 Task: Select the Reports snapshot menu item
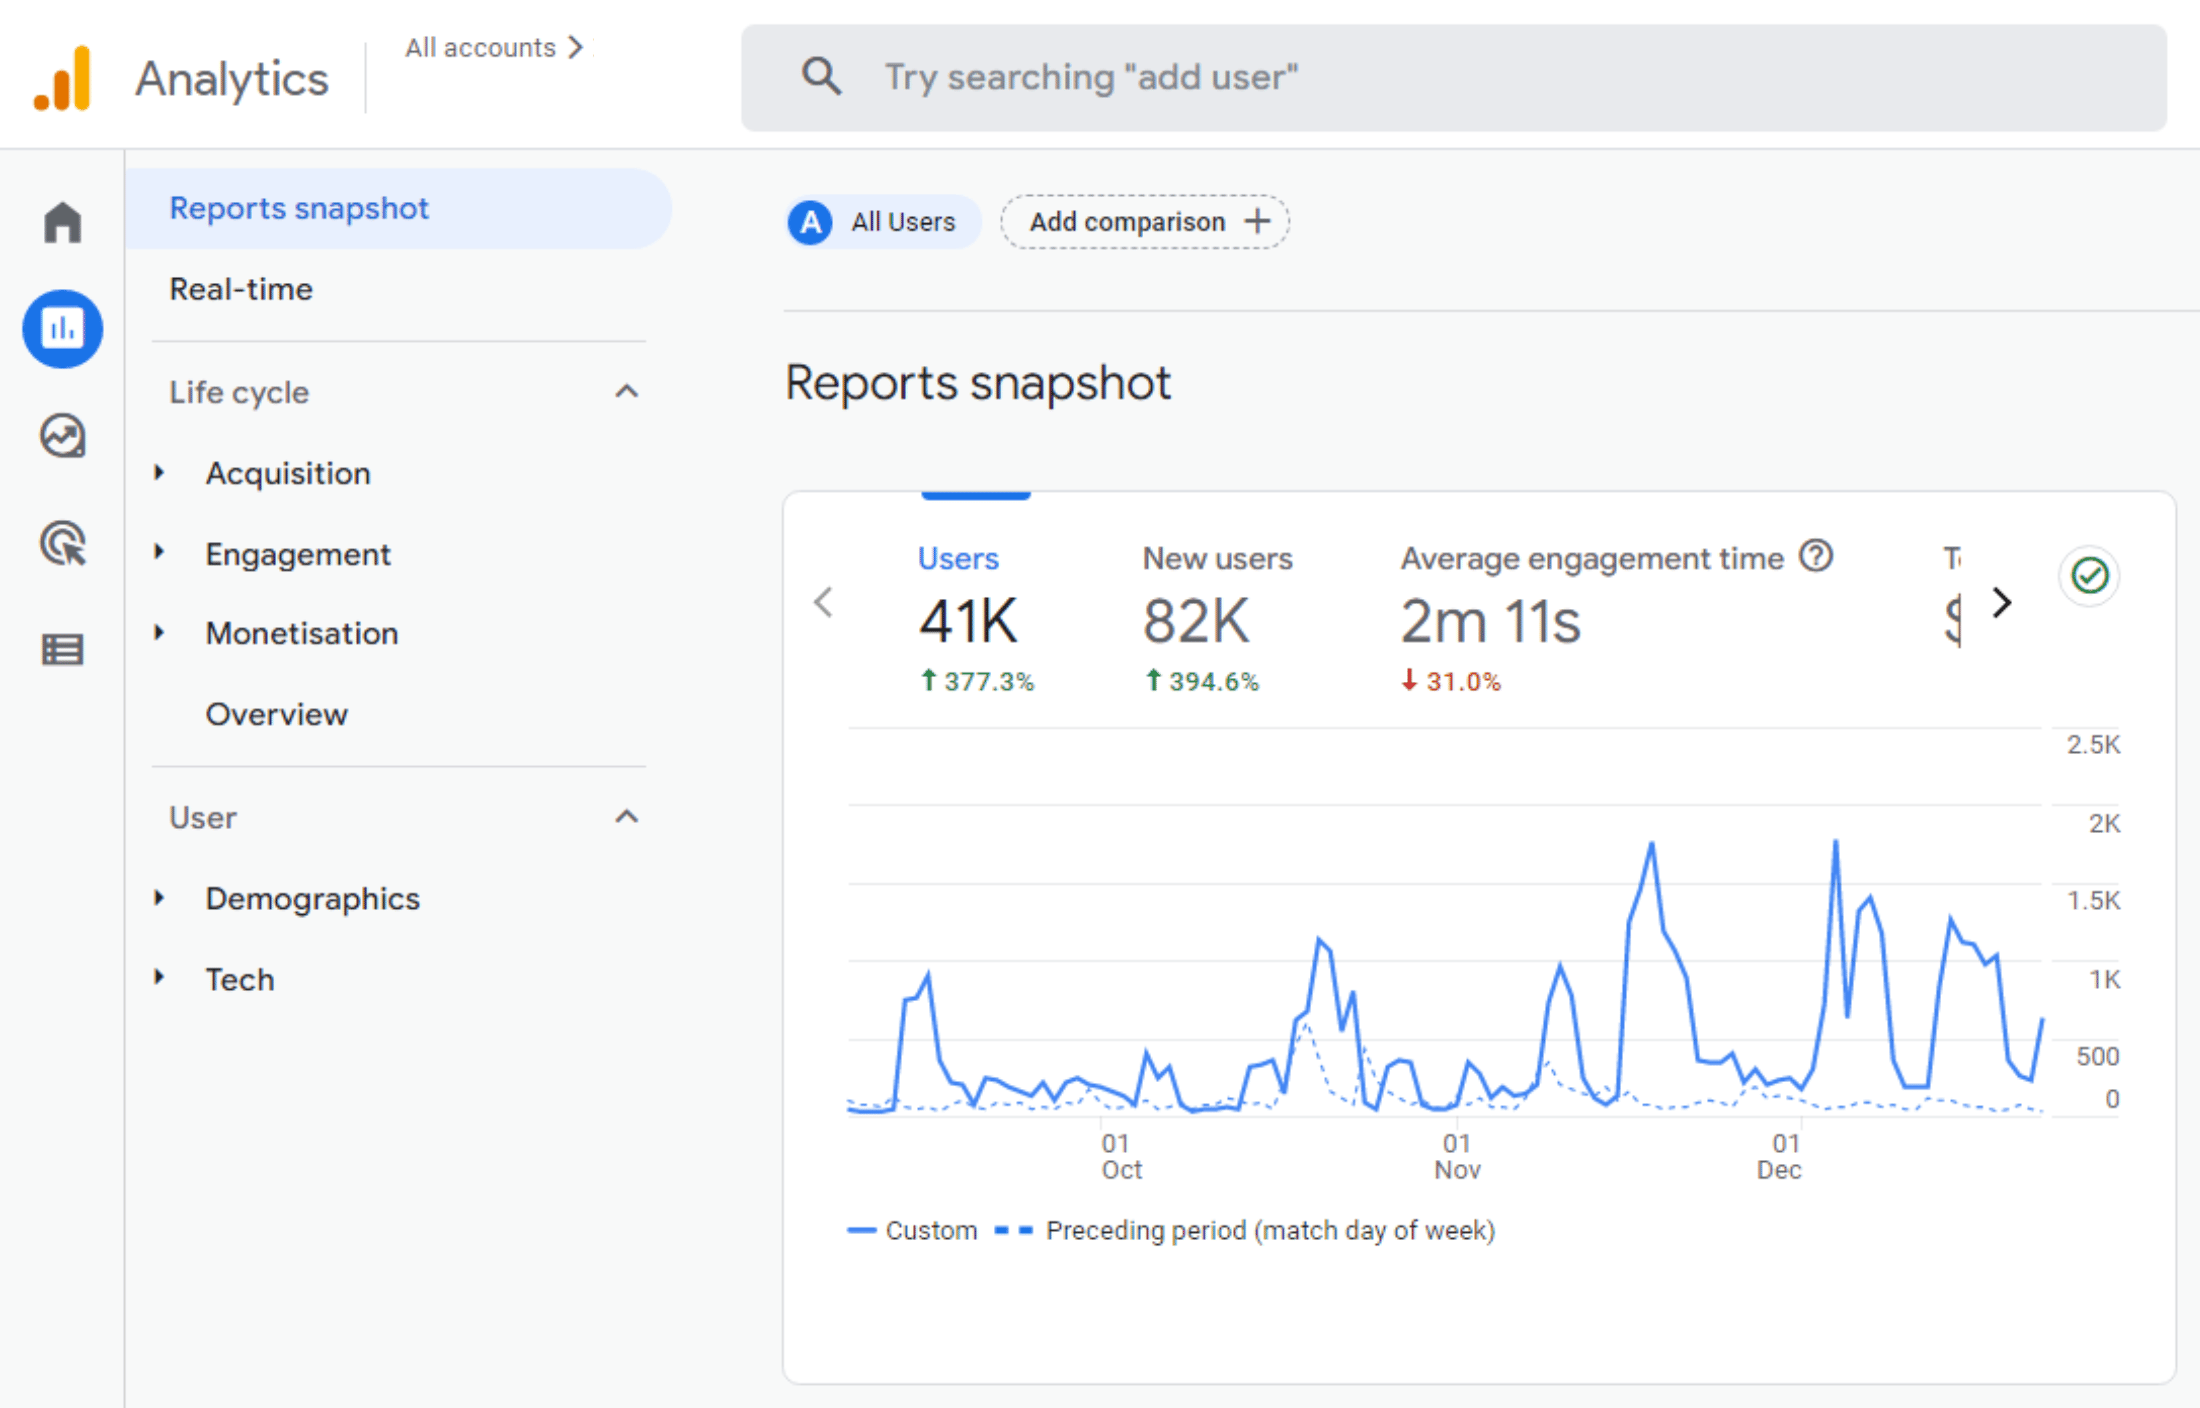point(398,208)
